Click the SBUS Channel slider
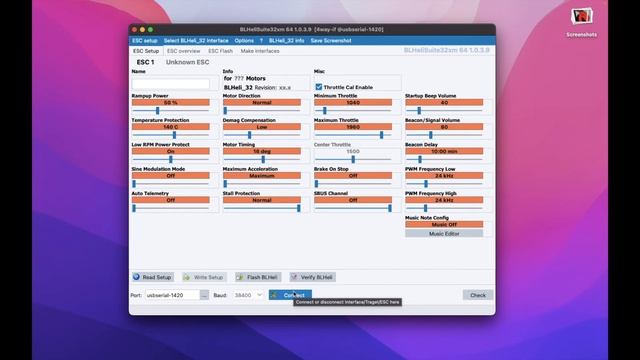The width and height of the screenshot is (640, 360). (x=353, y=209)
